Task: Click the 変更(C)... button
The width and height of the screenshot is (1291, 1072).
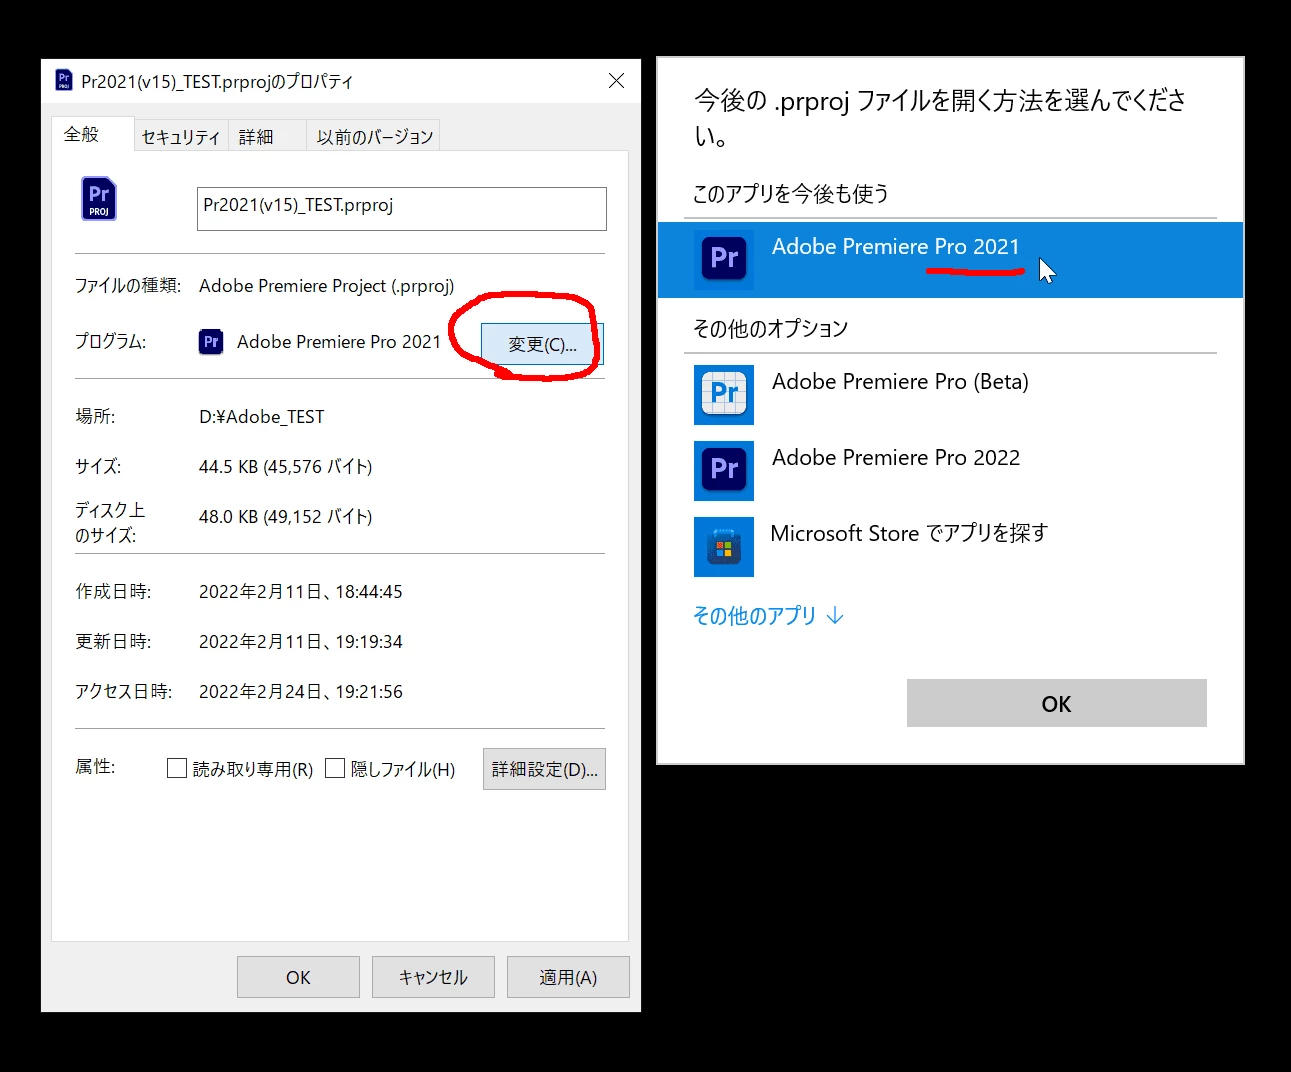Action: tap(542, 345)
